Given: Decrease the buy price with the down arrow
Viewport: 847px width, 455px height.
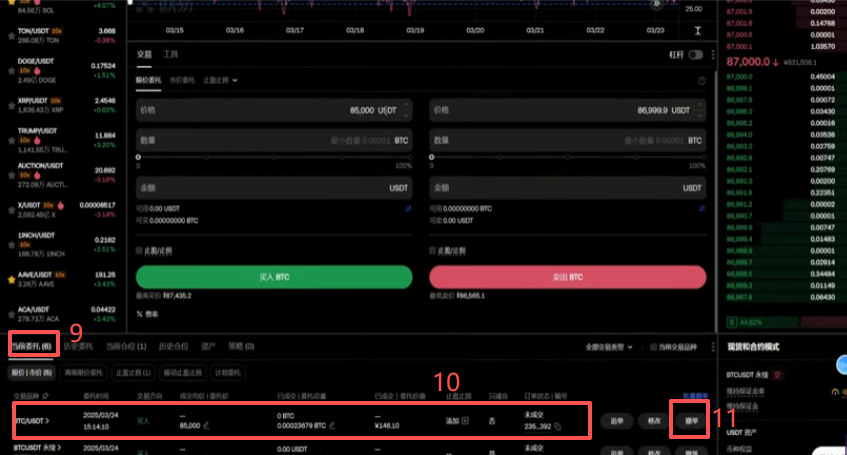Looking at the screenshot, I should (x=406, y=115).
